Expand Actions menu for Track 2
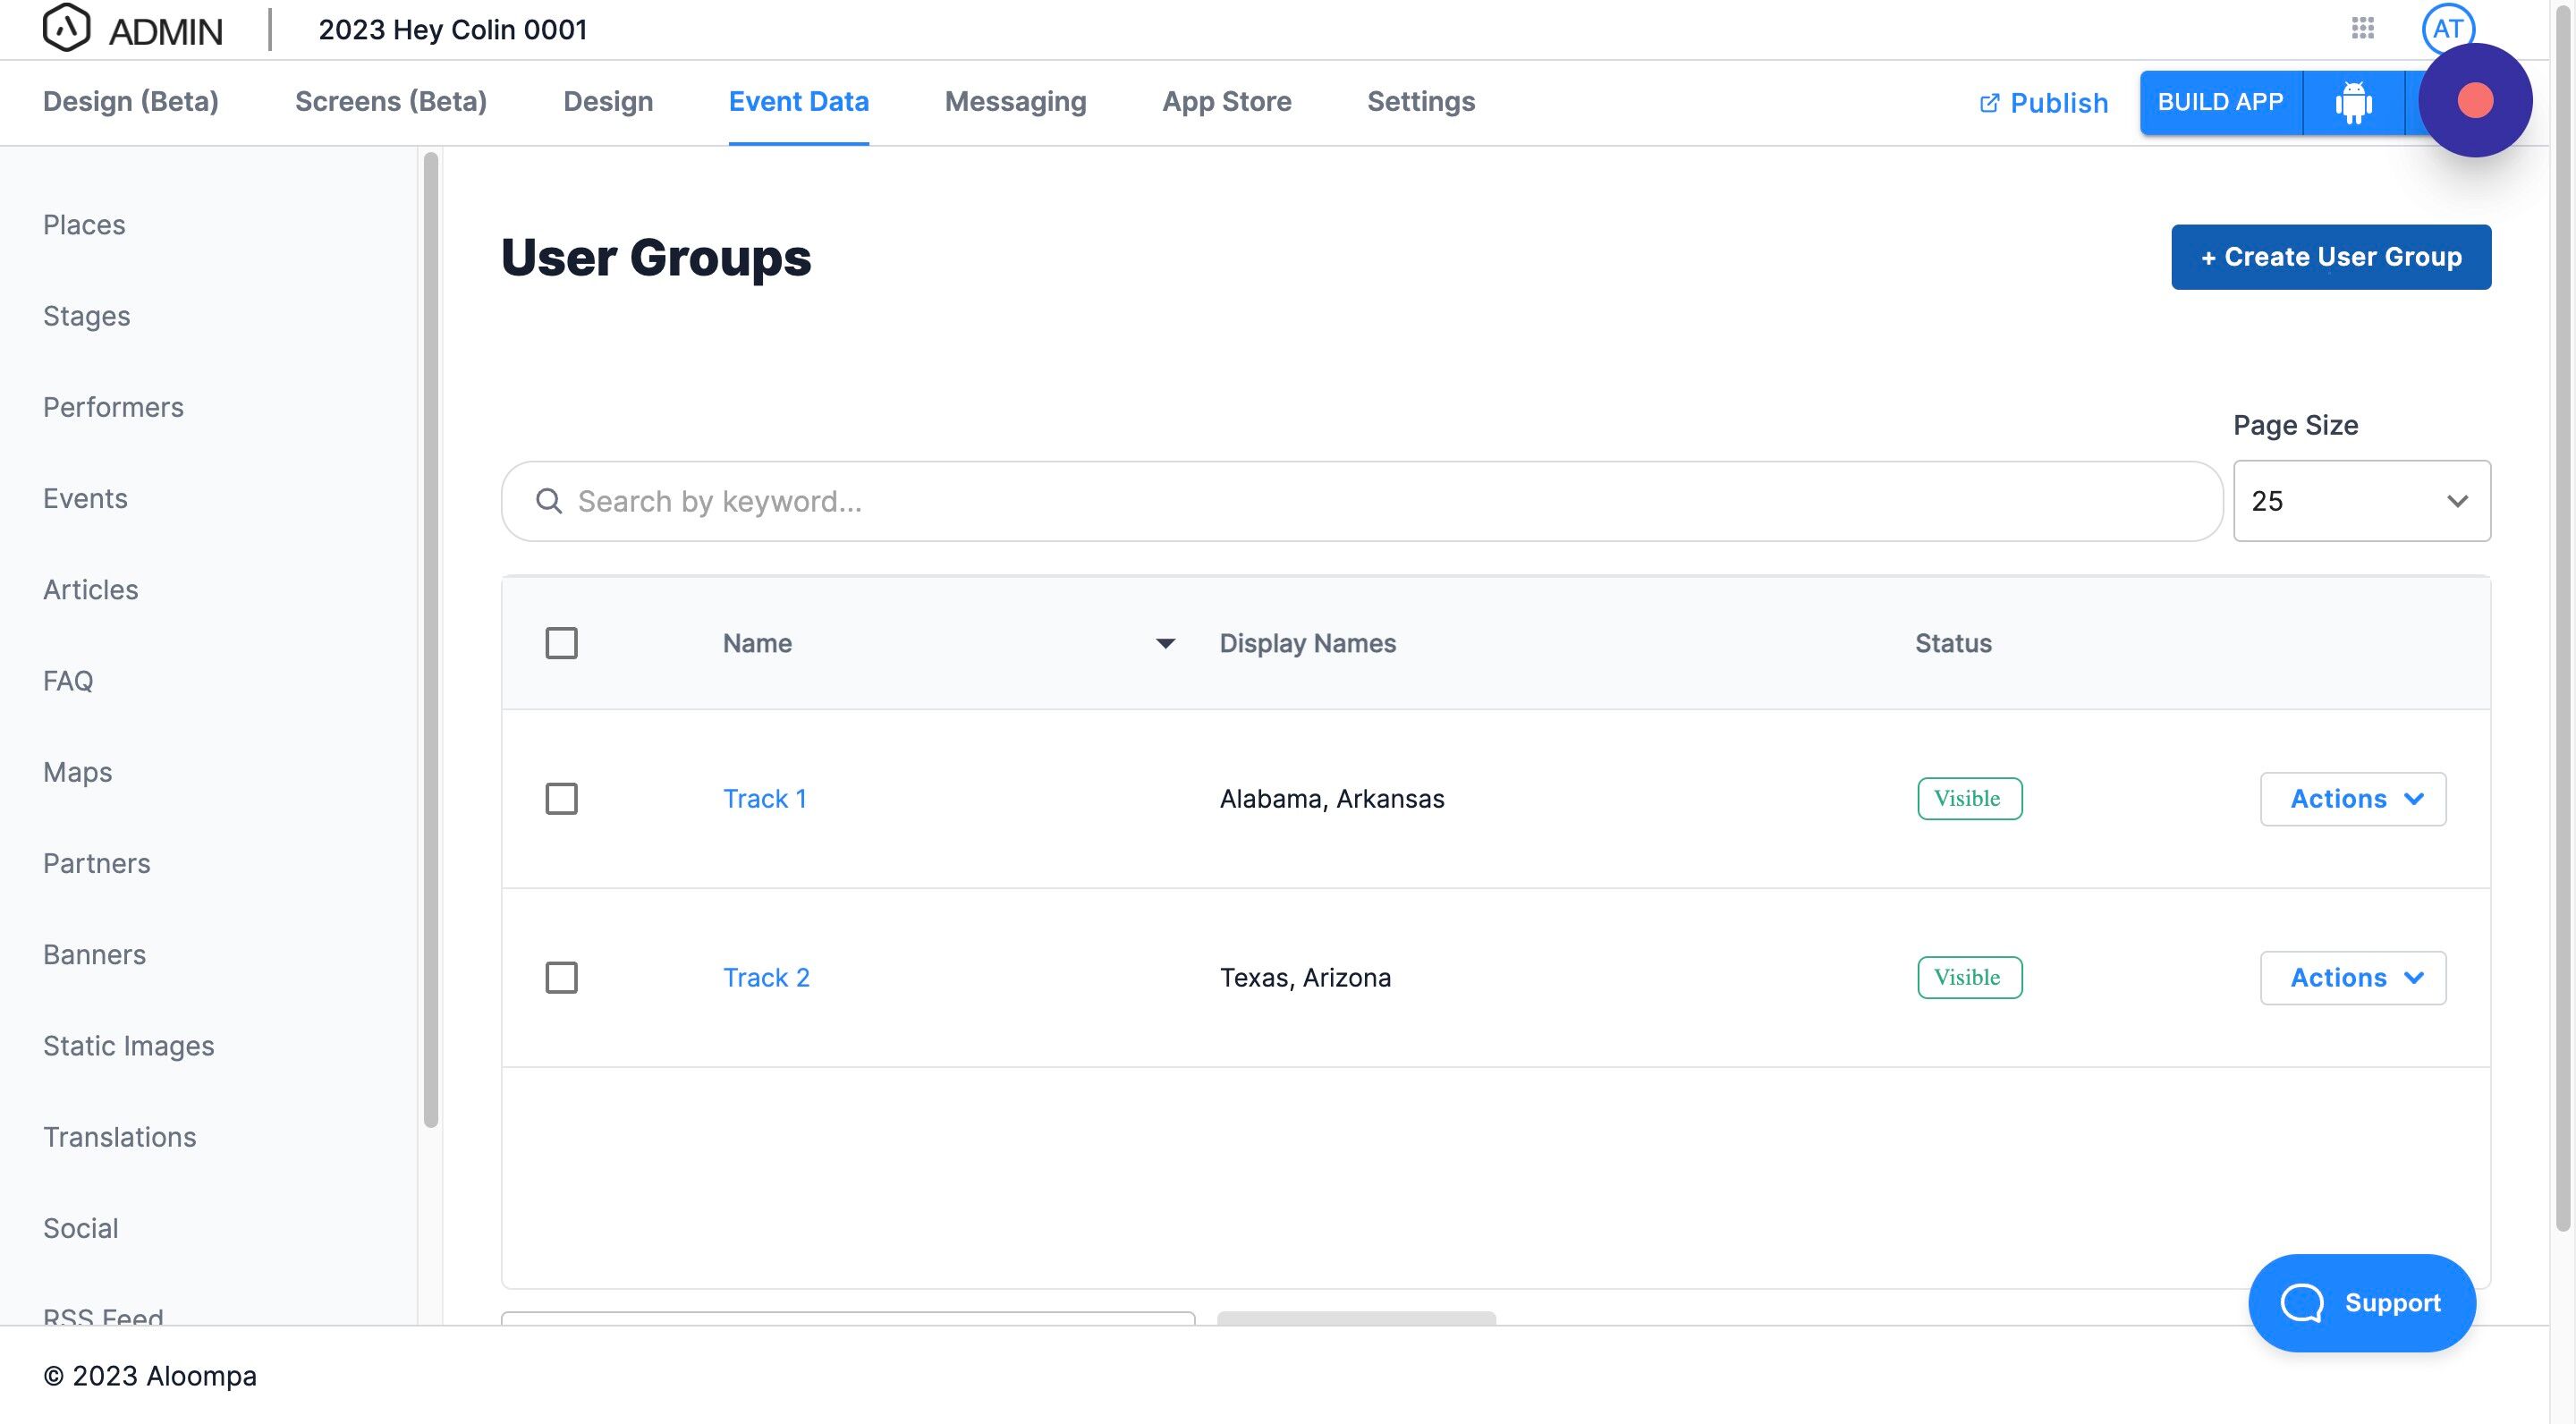 (x=2353, y=978)
